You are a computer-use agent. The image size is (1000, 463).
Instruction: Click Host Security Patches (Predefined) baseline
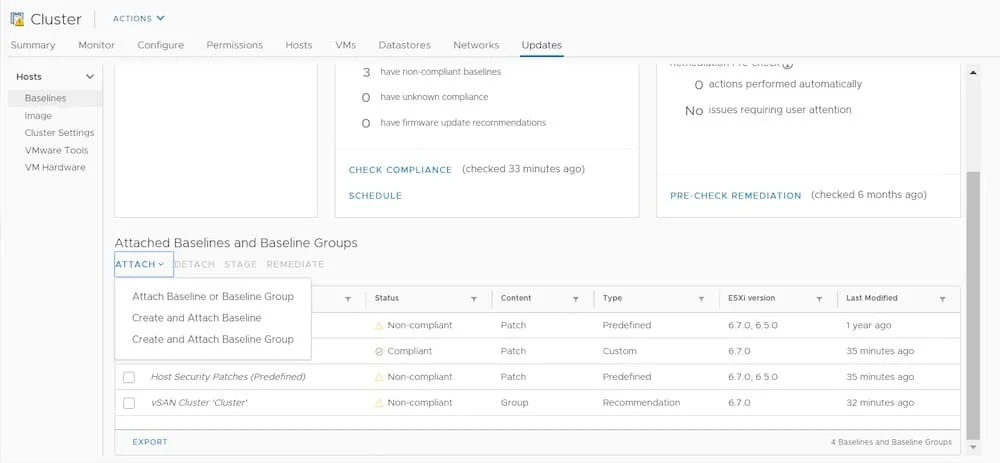point(228,377)
